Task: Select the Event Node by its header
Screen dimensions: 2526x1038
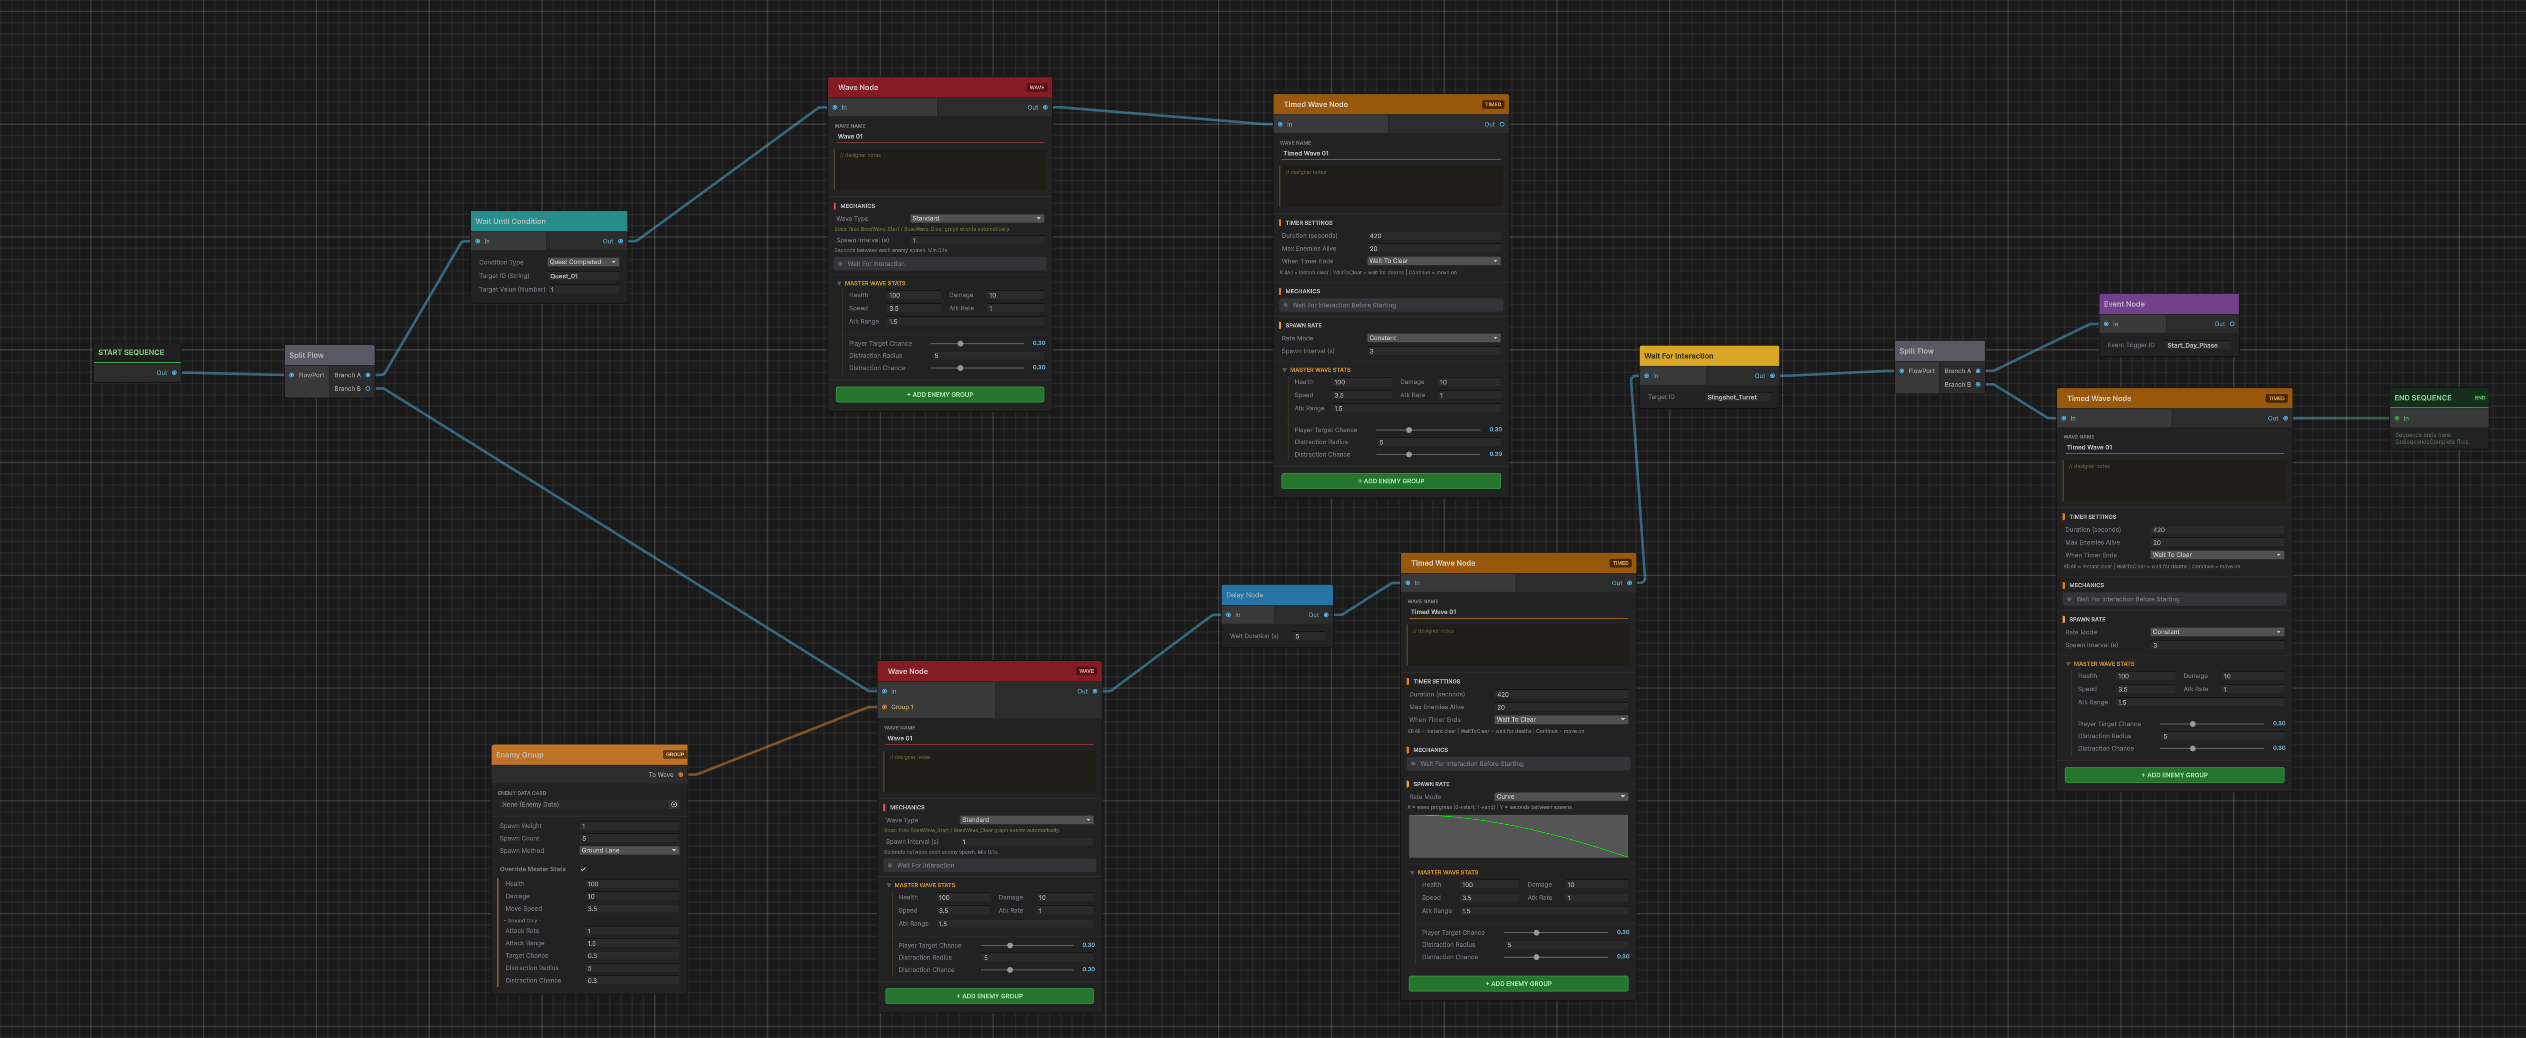Action: (x=2169, y=304)
